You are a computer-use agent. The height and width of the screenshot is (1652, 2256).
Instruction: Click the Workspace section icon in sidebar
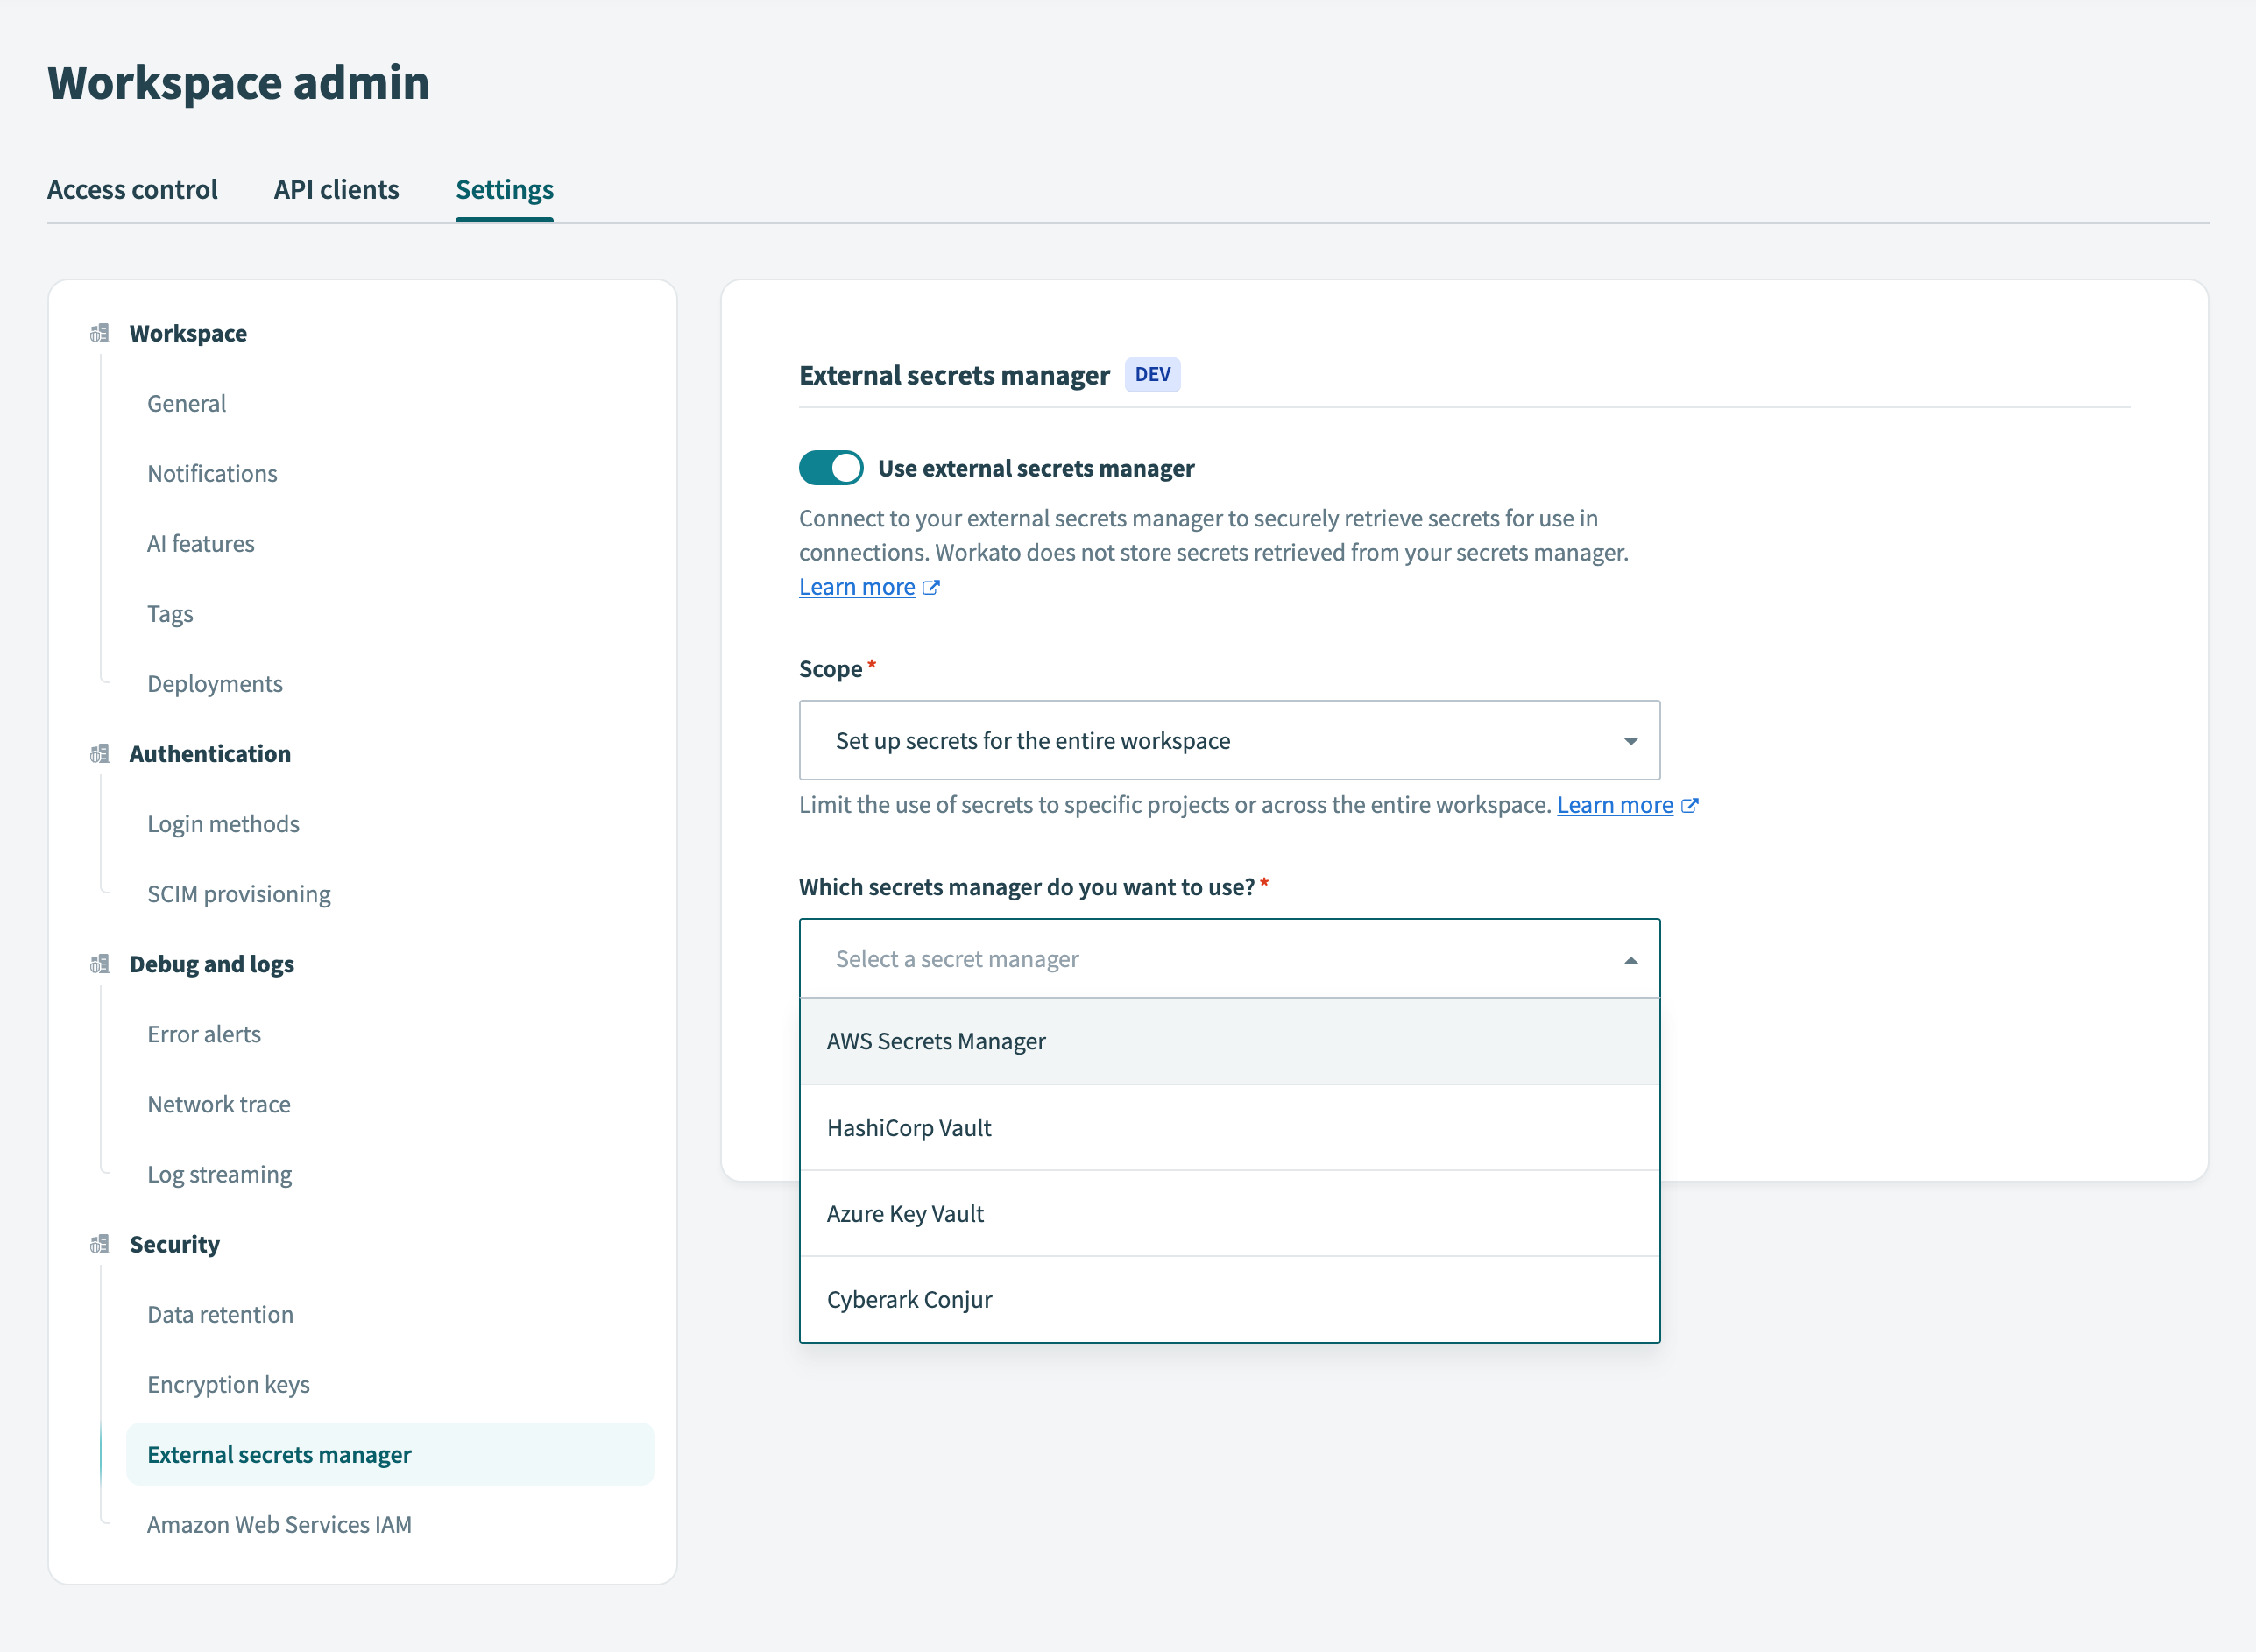pos(99,333)
